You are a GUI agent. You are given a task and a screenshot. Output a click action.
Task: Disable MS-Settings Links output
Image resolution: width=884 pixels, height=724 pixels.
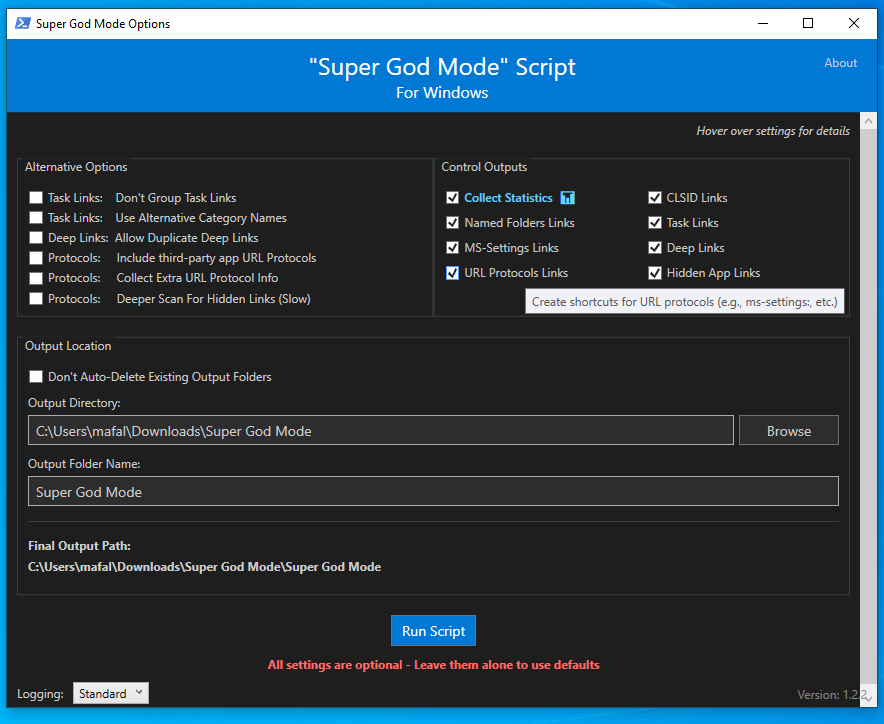coord(452,248)
